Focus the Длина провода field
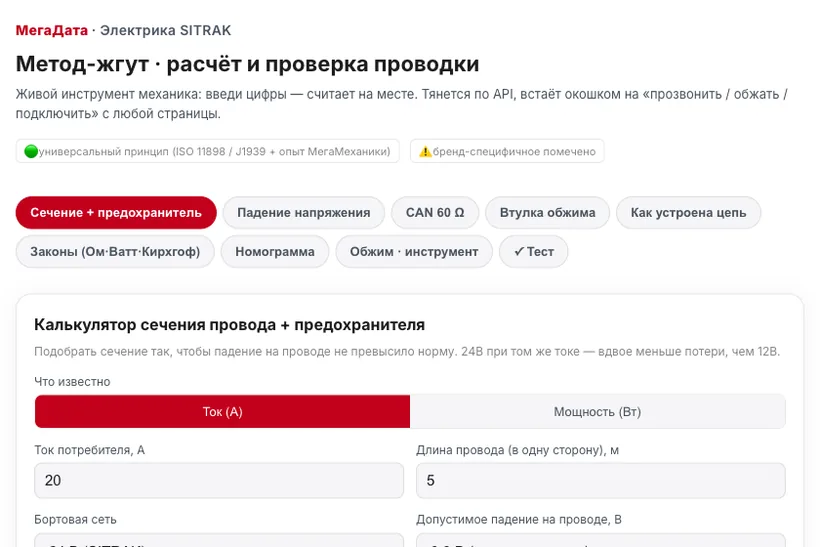This screenshot has width=820, height=547. (x=601, y=480)
